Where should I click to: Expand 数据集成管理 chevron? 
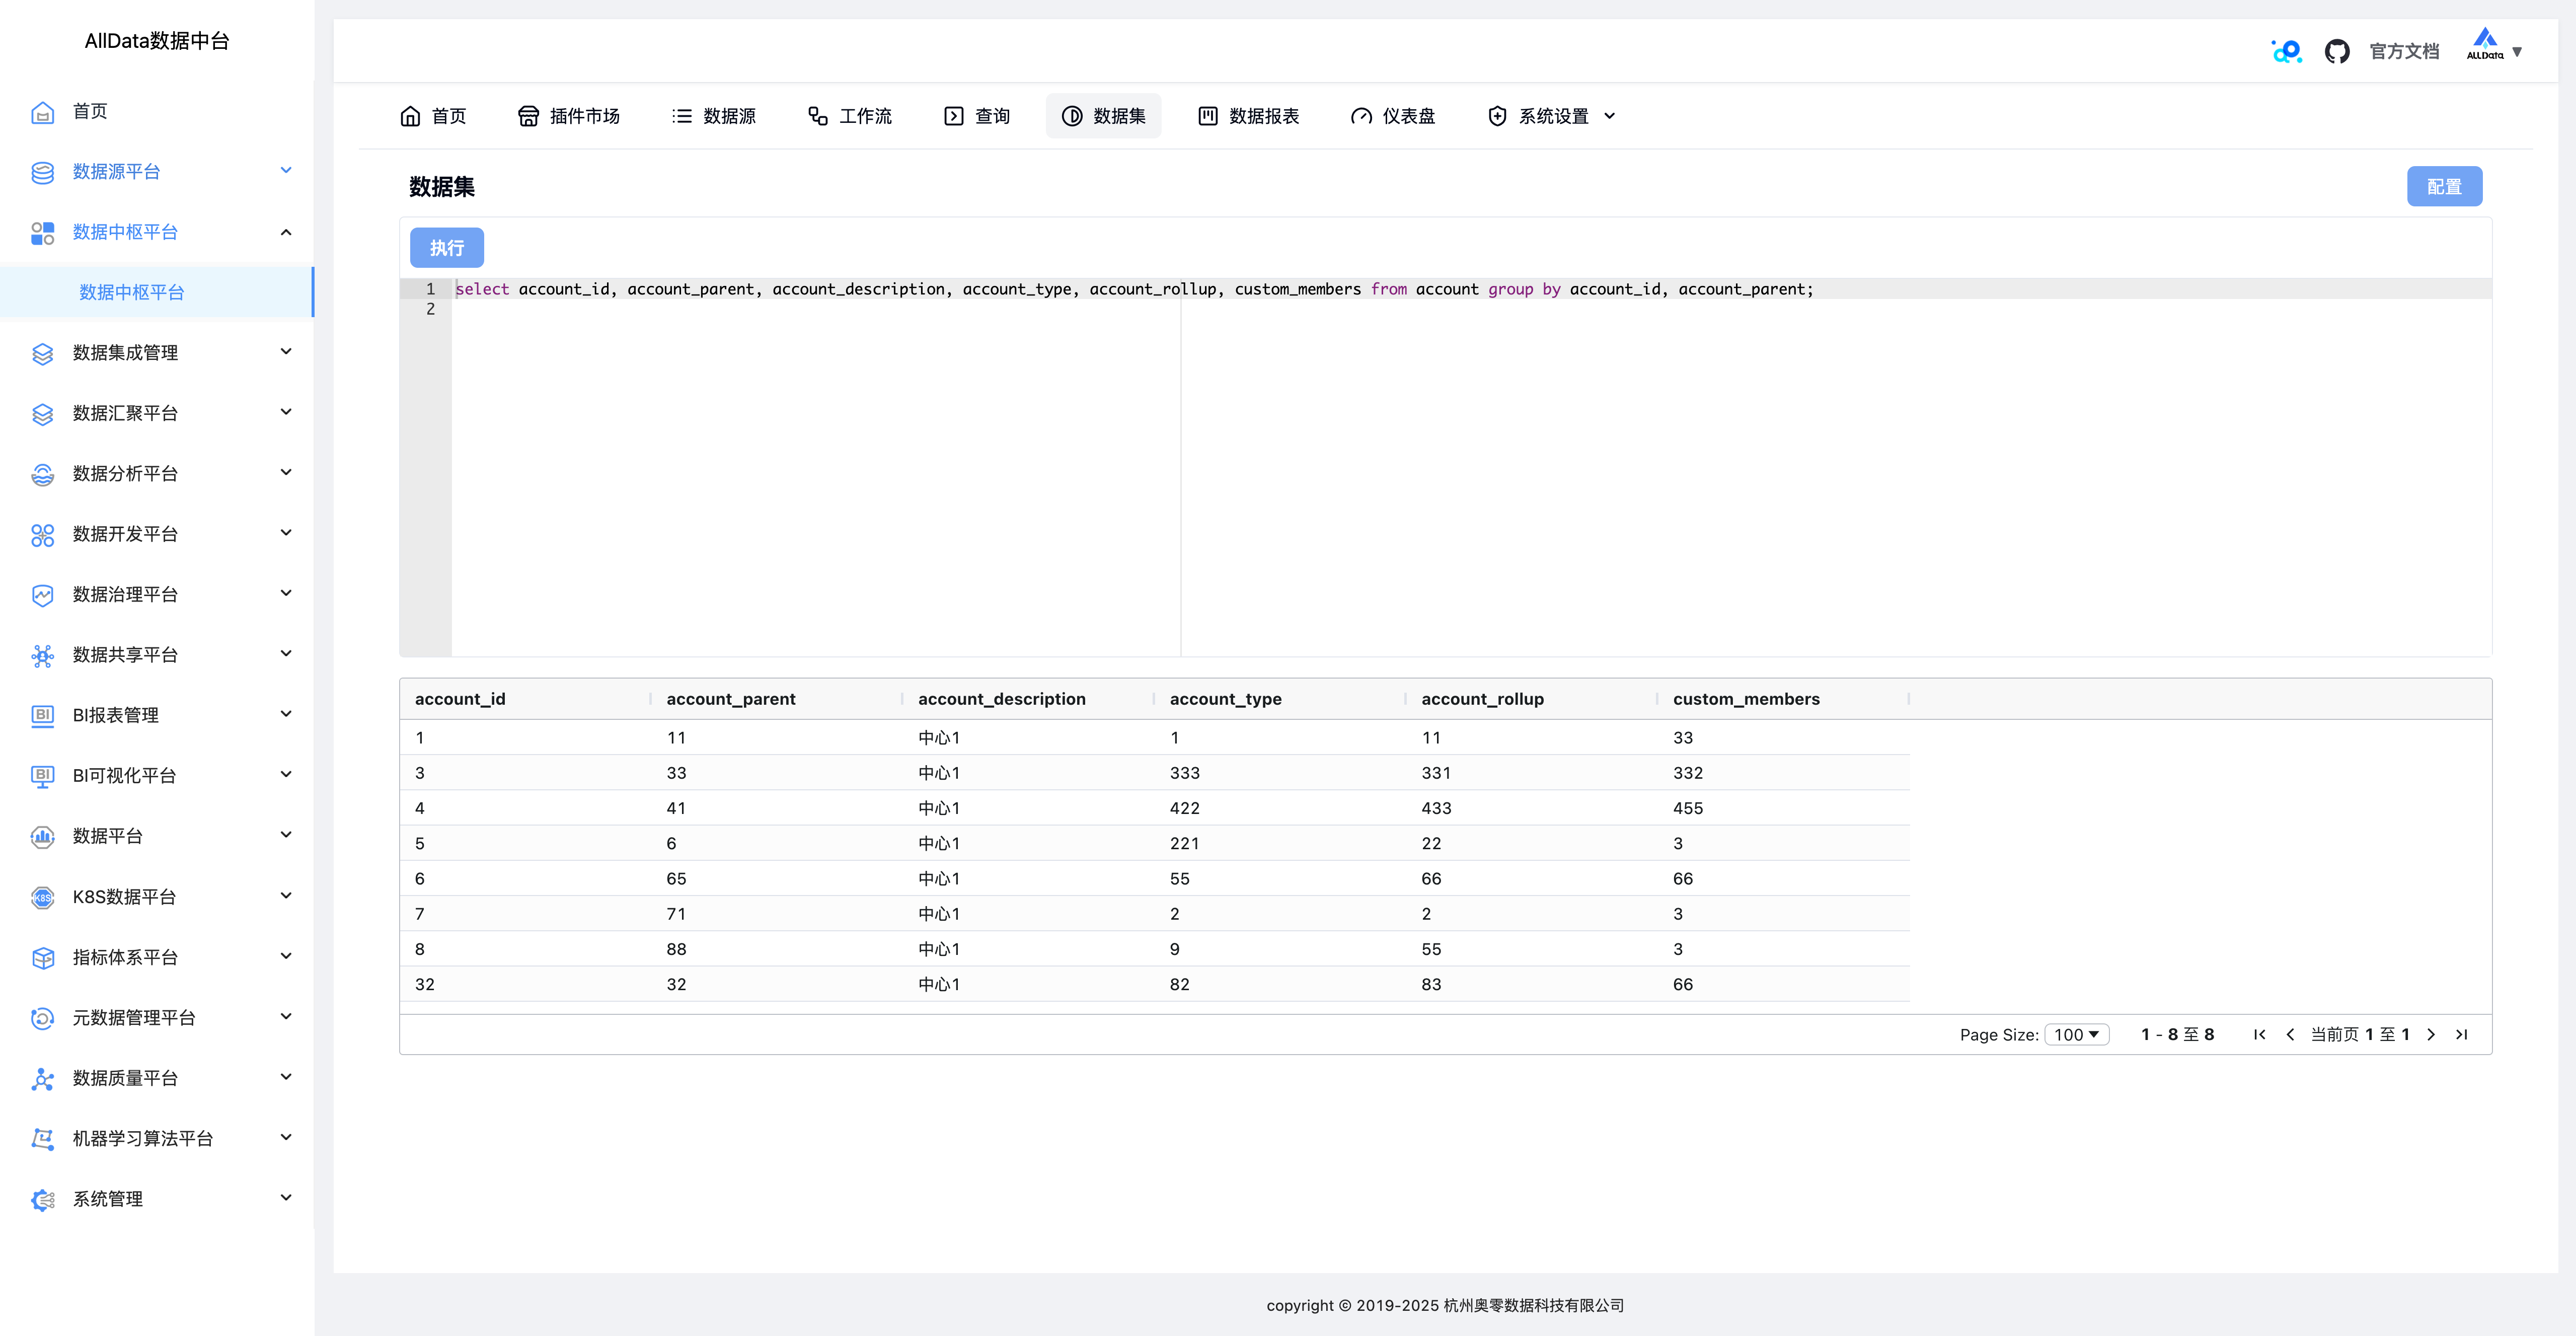tap(286, 352)
